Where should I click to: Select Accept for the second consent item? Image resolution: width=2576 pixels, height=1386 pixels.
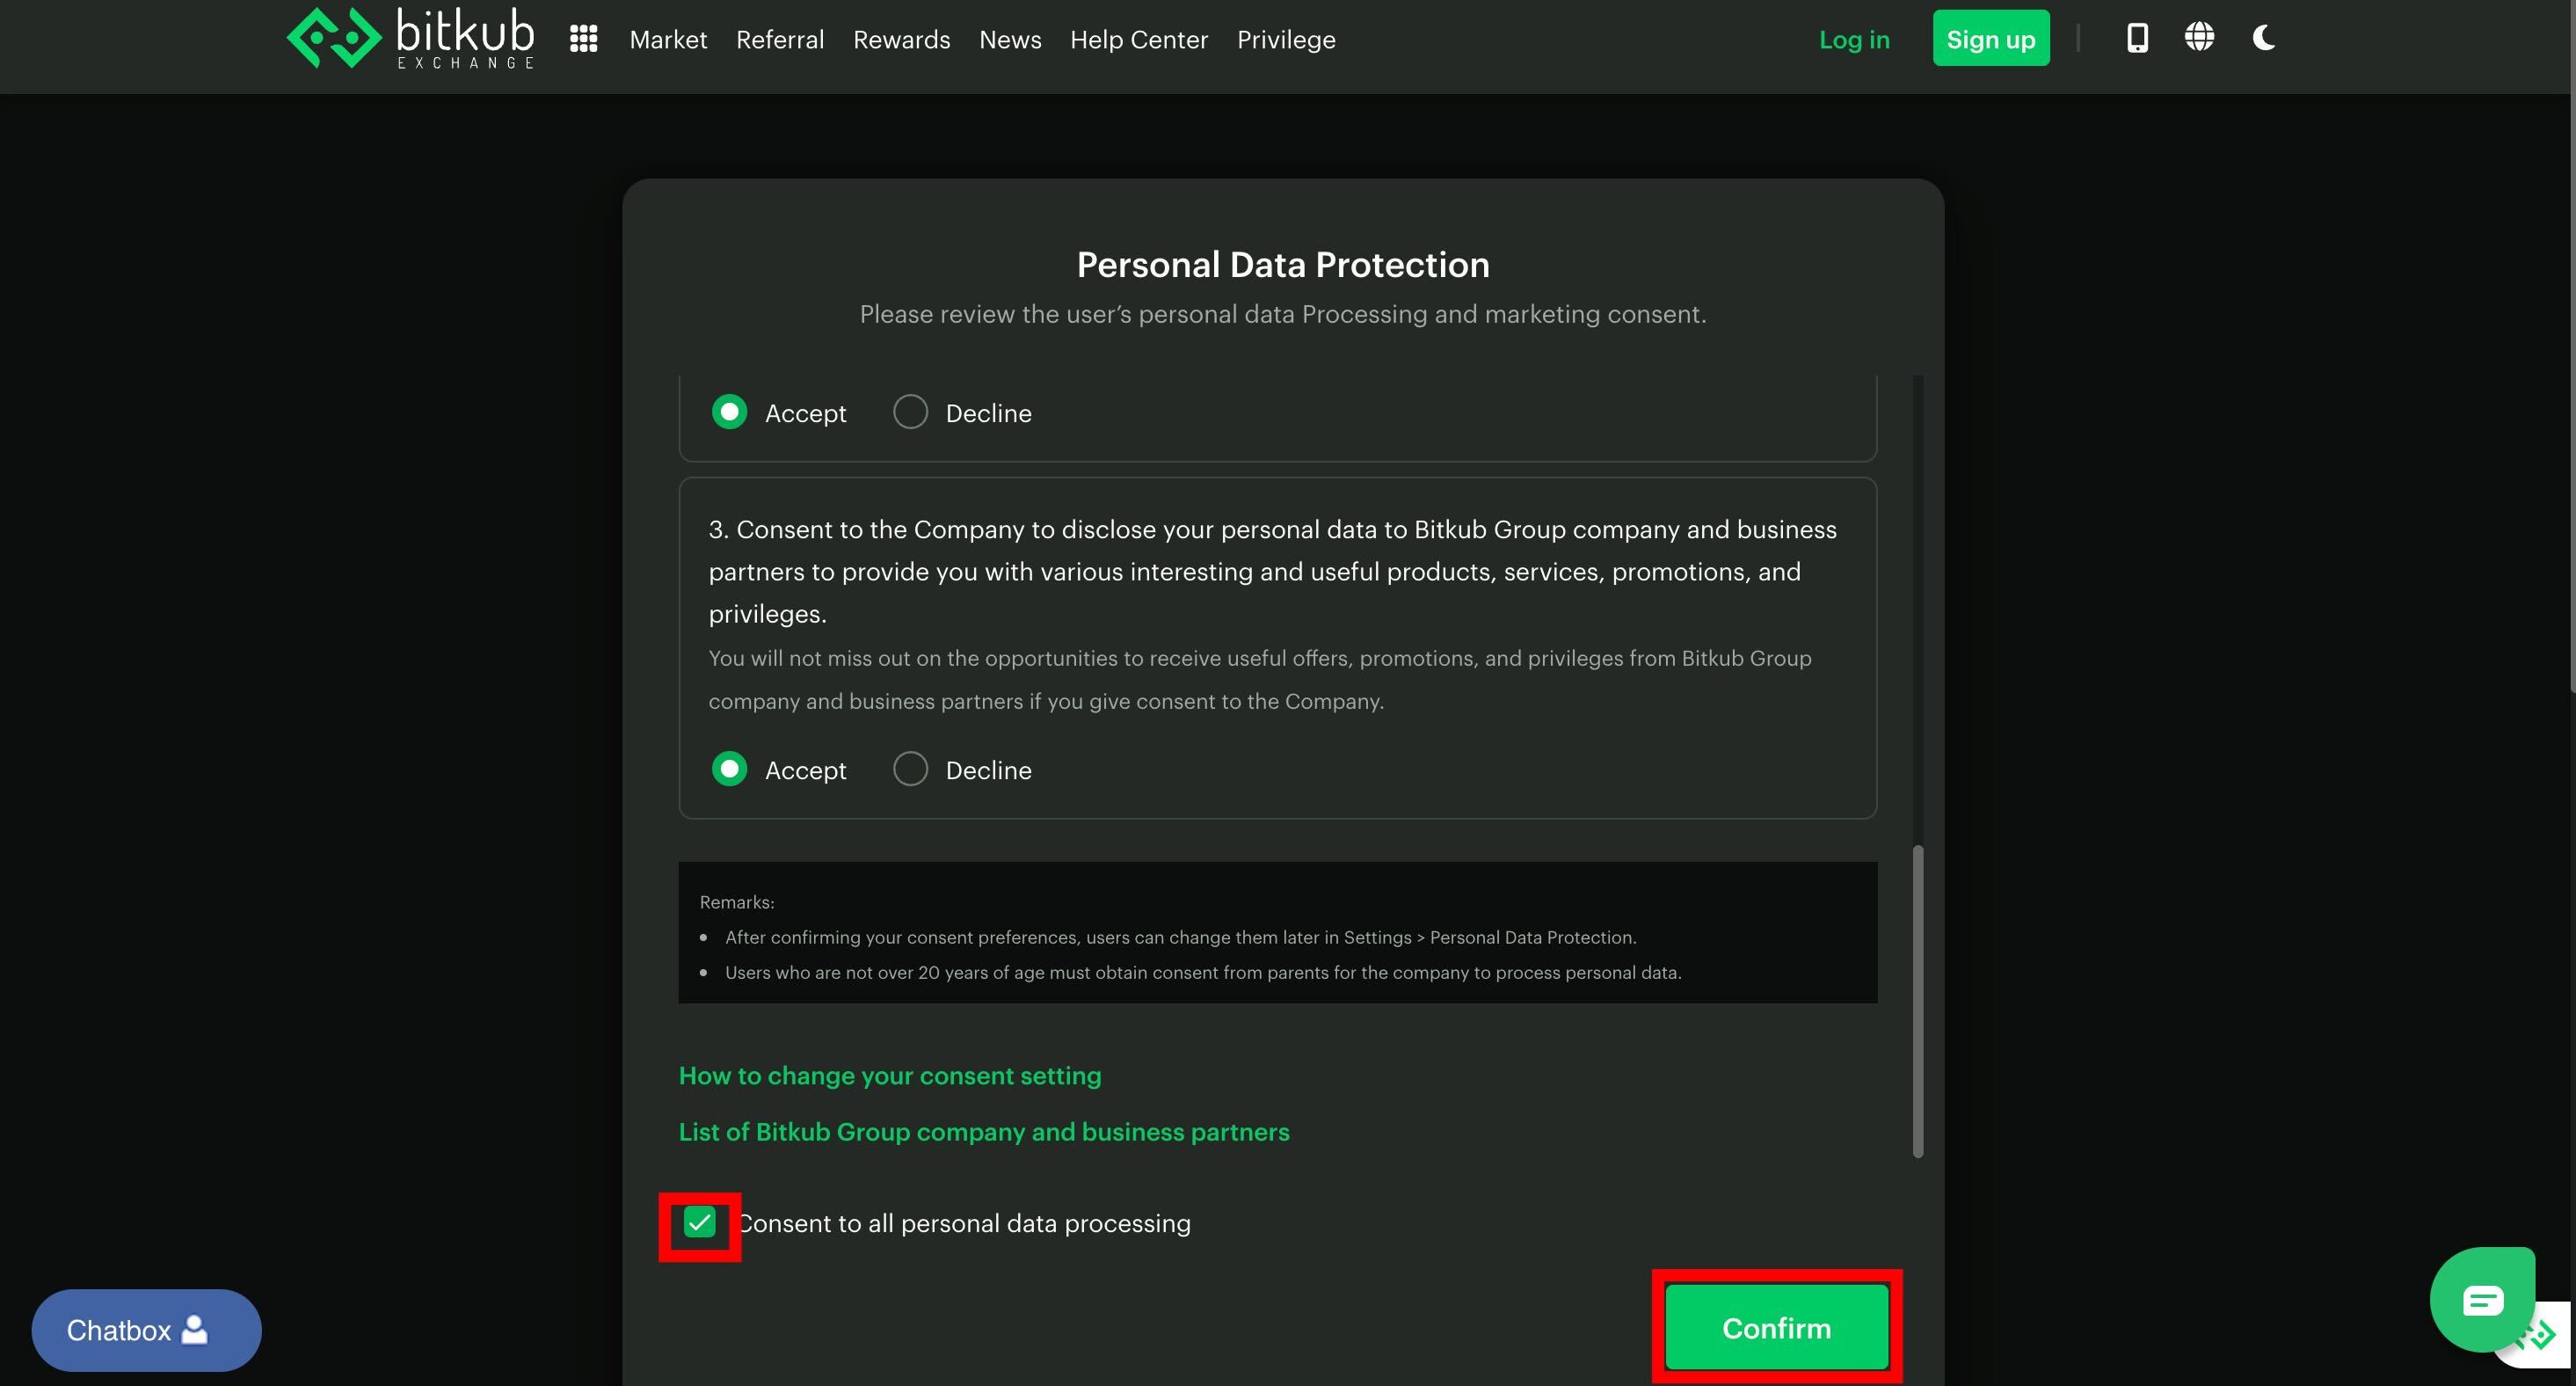coord(729,412)
